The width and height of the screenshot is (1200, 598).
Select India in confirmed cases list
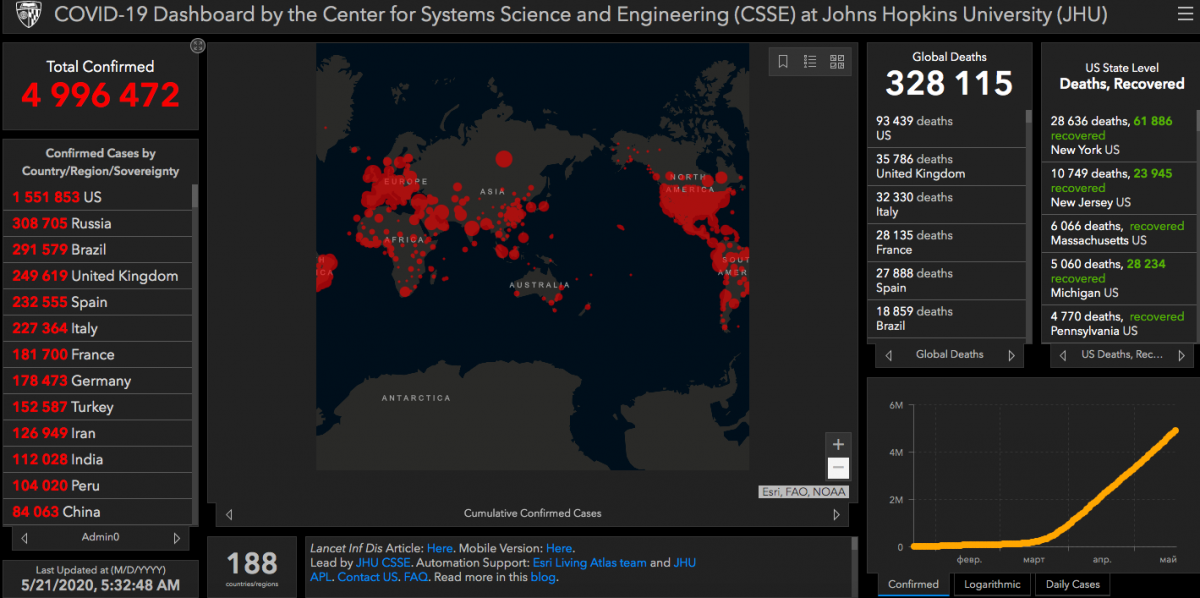point(97,459)
